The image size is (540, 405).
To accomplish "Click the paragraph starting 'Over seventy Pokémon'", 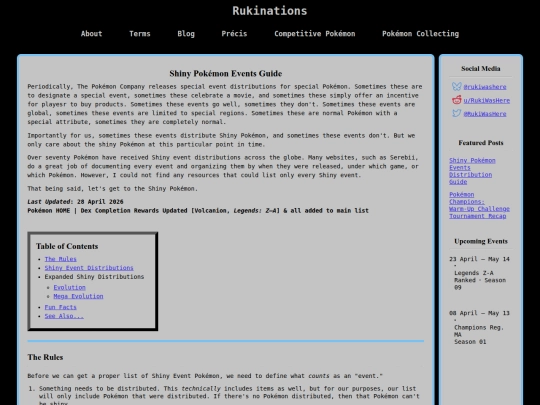I will tap(223, 166).
